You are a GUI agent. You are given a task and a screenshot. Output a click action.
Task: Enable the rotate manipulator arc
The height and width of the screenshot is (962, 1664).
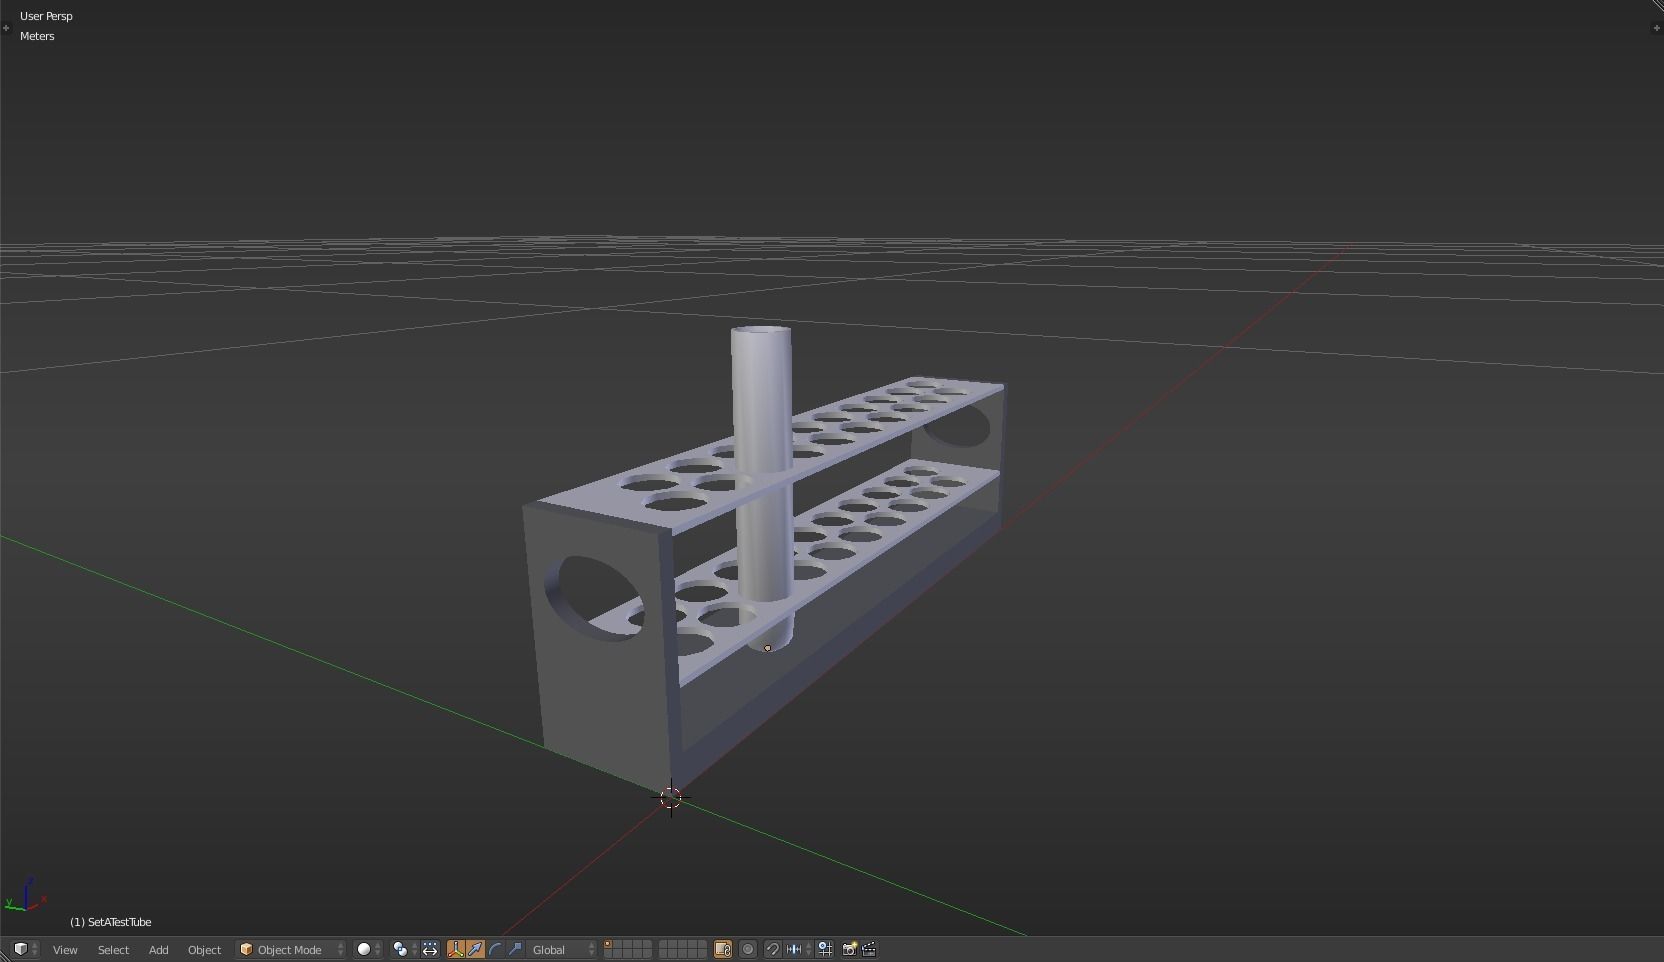(x=495, y=949)
